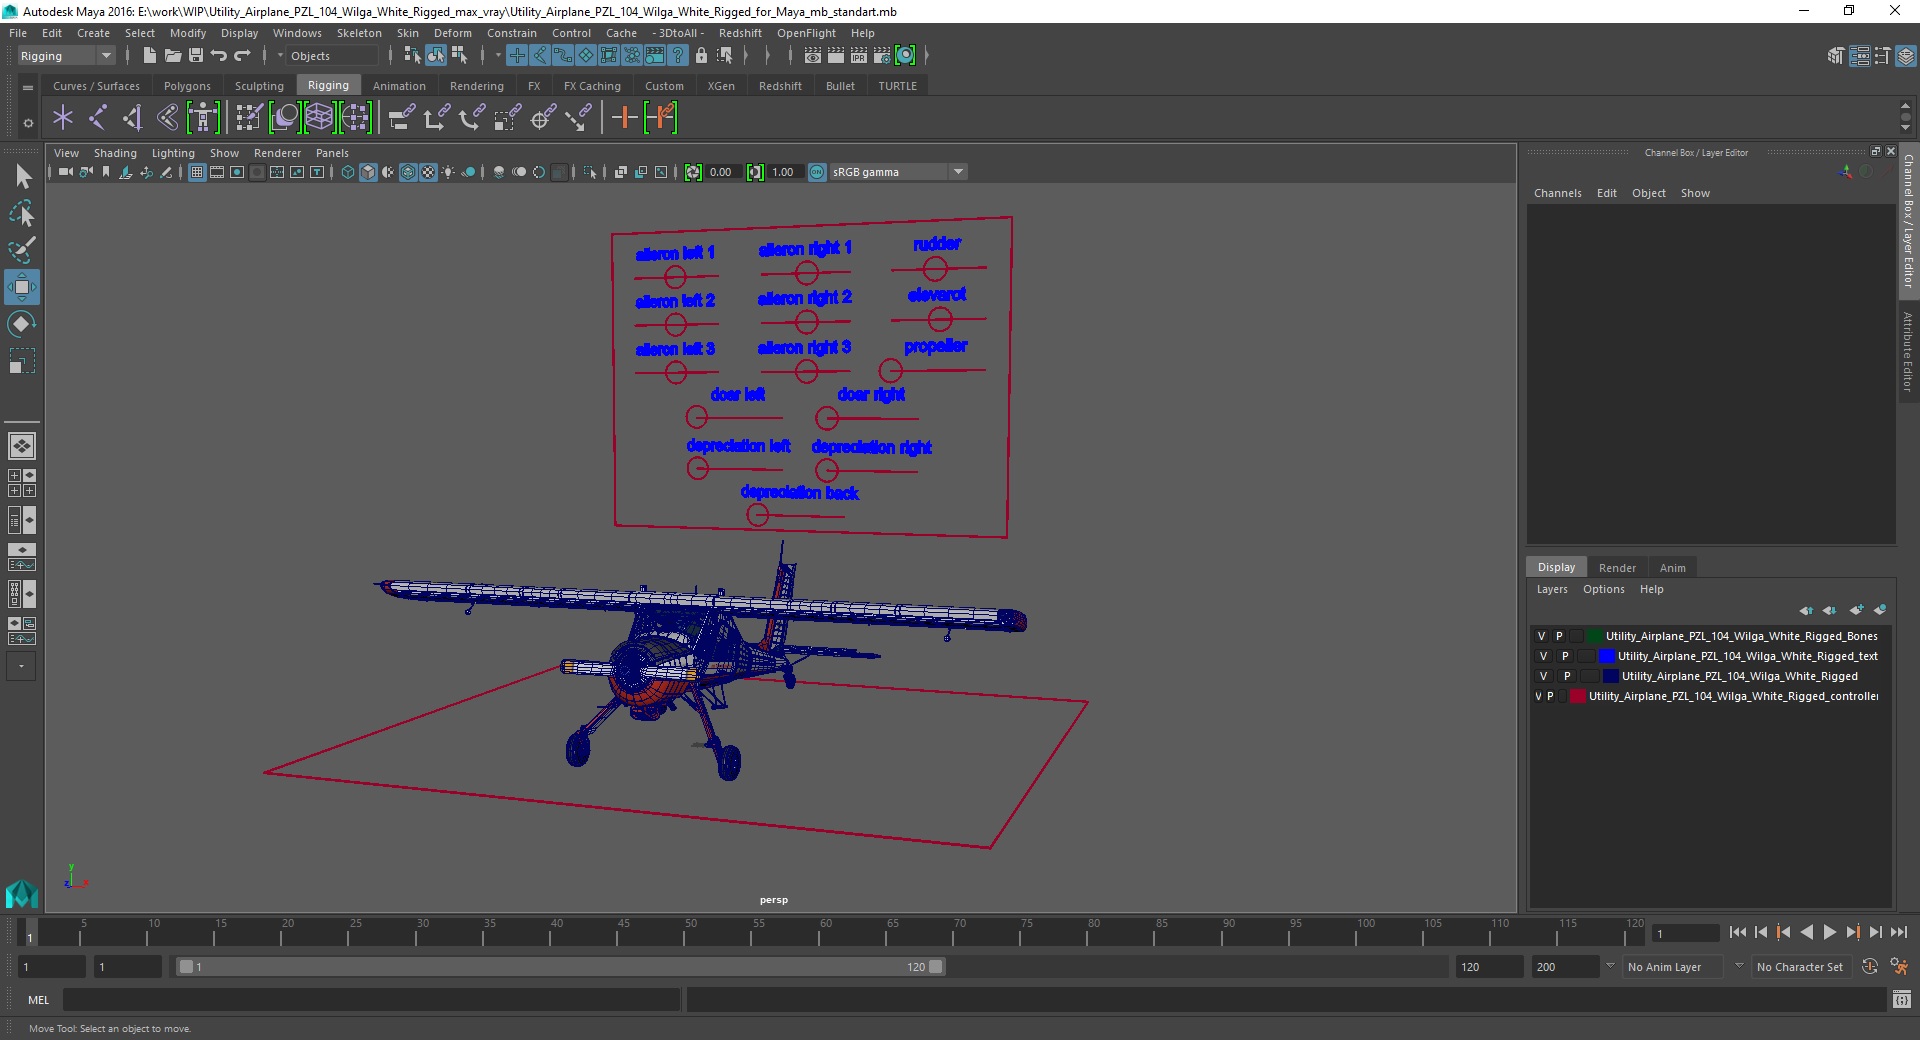The width and height of the screenshot is (1920, 1040).
Task: Pick the Scale tool
Action: (22, 360)
